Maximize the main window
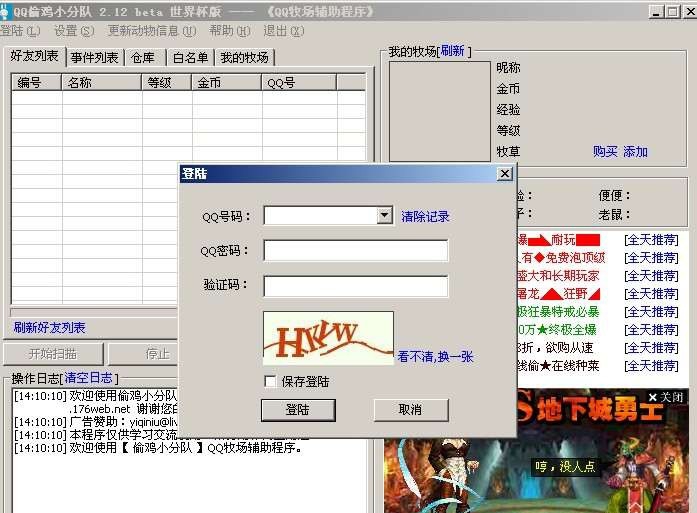This screenshot has height=513, width=697. (672, 12)
